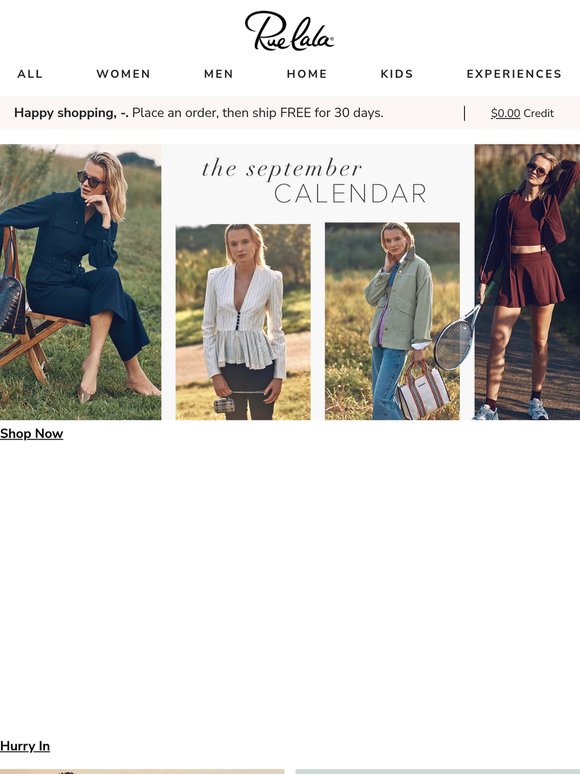Open the navy jumpsuit model photo
This screenshot has width=580, height=774.
point(80,282)
